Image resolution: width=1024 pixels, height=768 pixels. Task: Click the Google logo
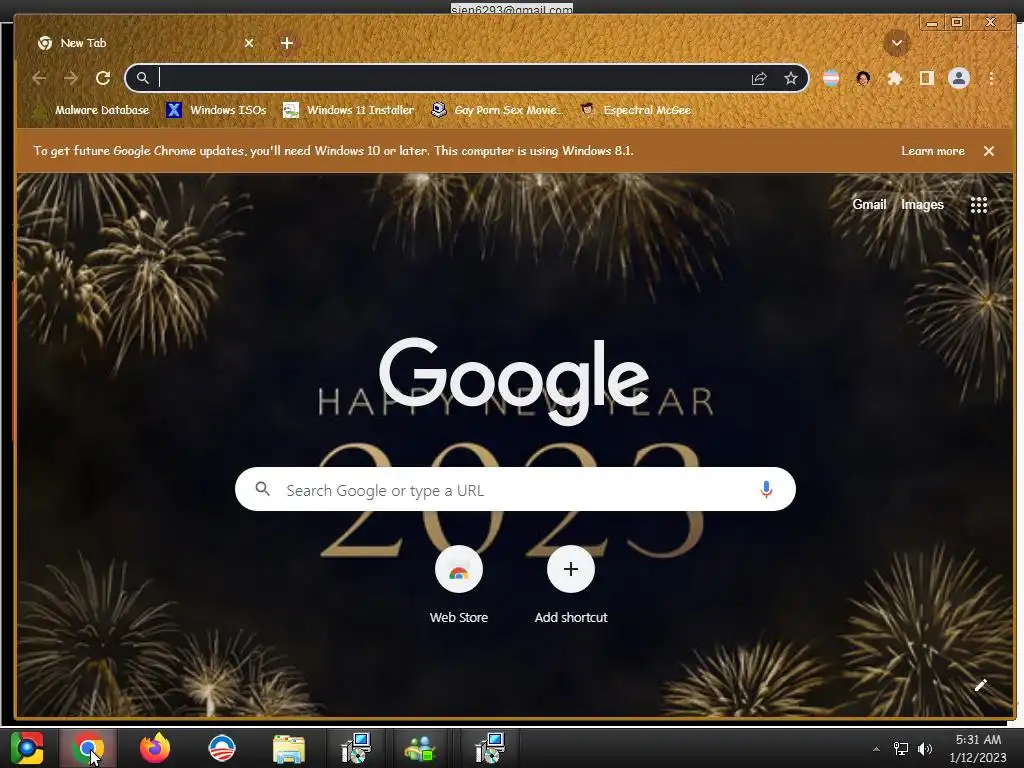514,381
